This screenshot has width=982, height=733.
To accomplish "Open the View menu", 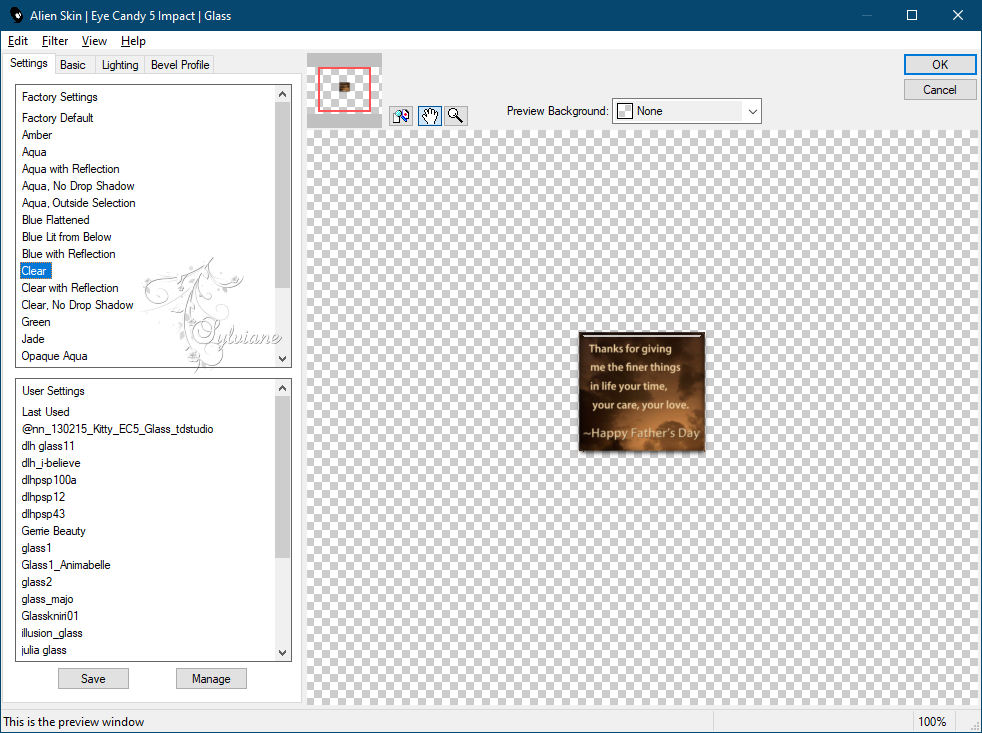I will (94, 41).
